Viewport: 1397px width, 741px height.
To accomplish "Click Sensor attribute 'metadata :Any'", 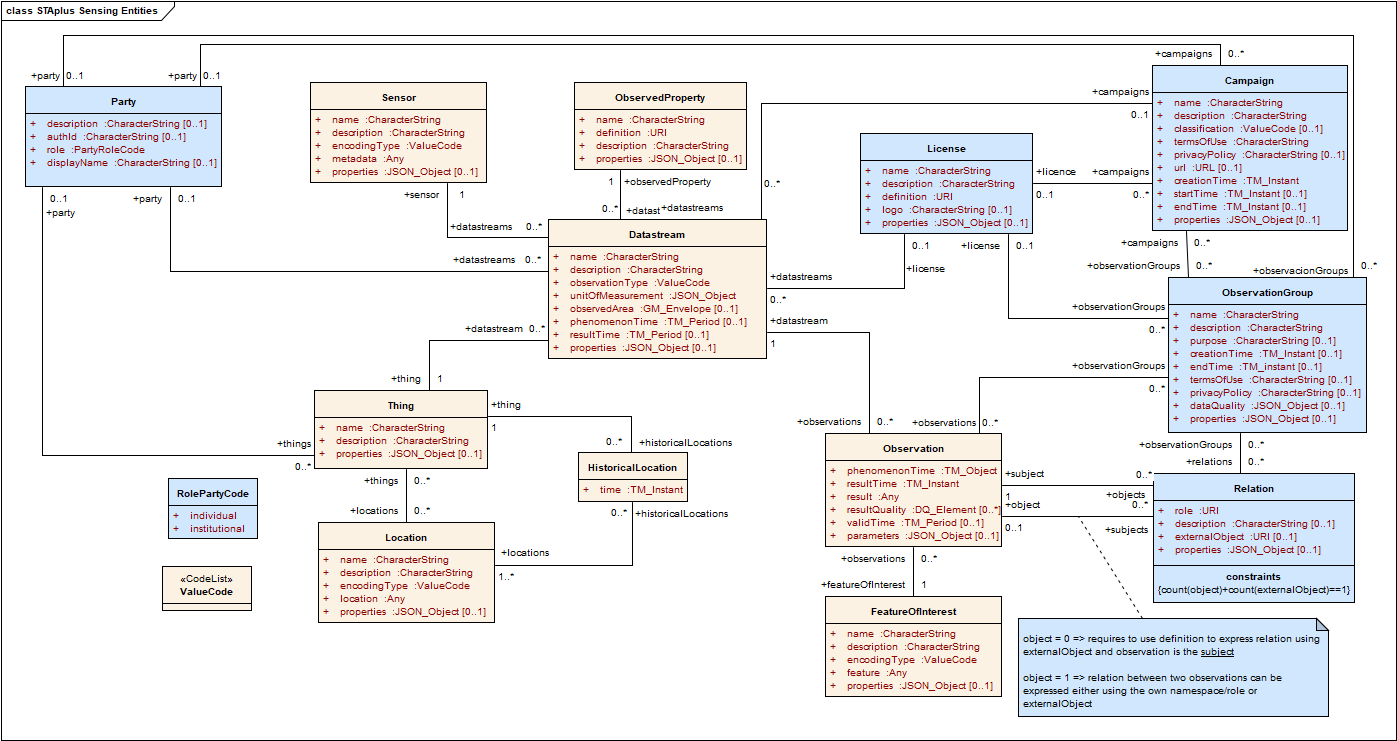I will (369, 159).
